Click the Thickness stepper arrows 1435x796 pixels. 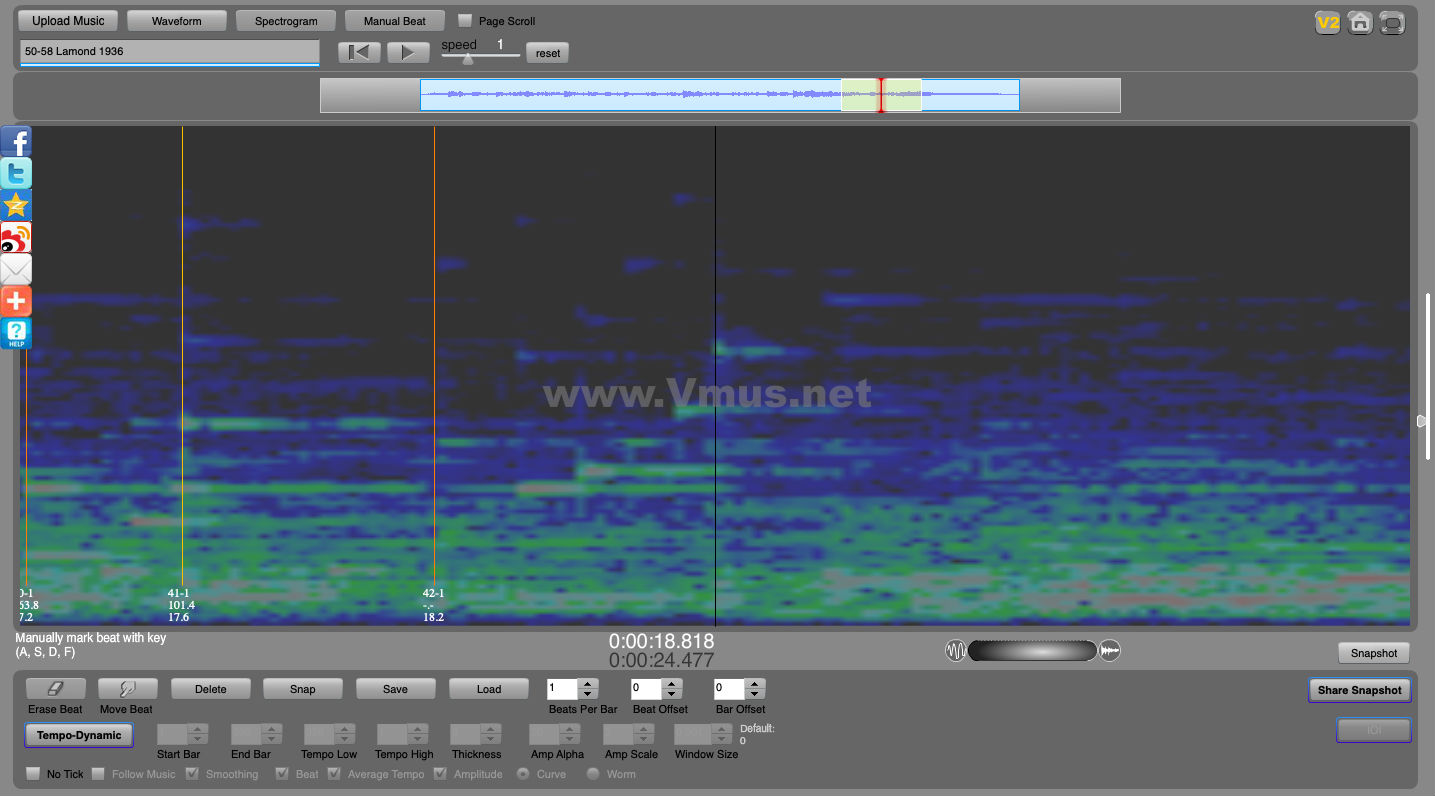[490, 734]
